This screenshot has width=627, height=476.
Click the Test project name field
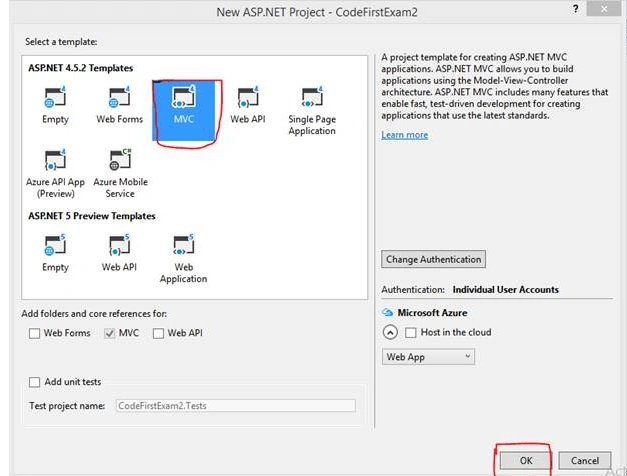(x=236, y=406)
